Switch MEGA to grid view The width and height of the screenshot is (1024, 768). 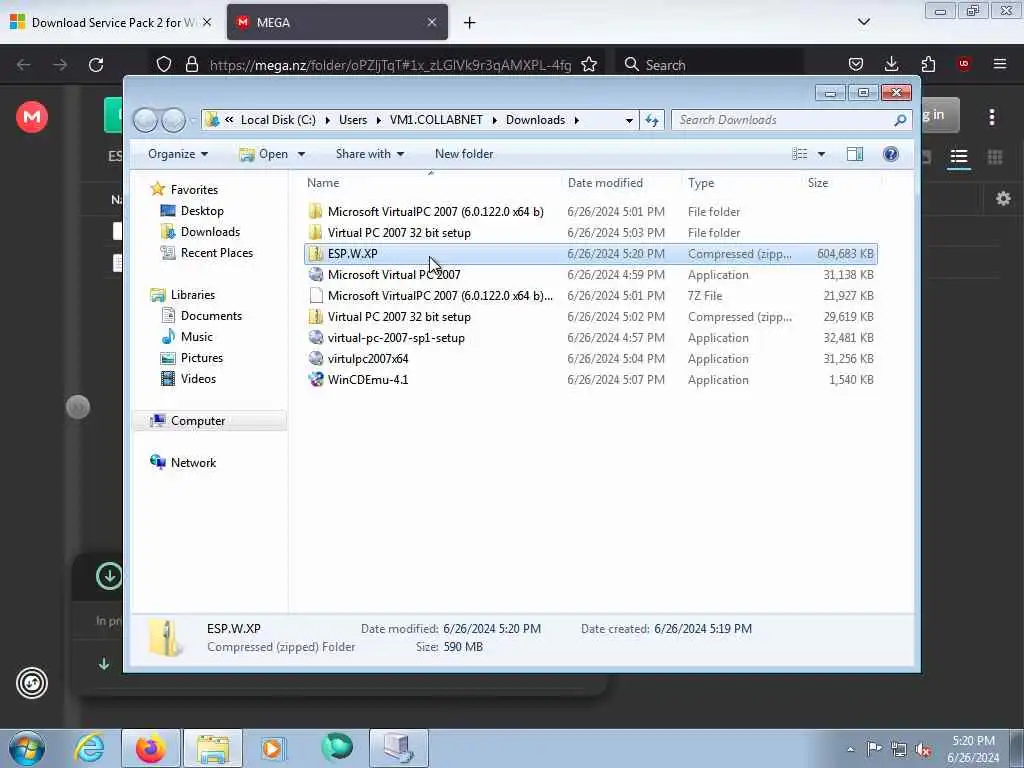[x=995, y=157]
